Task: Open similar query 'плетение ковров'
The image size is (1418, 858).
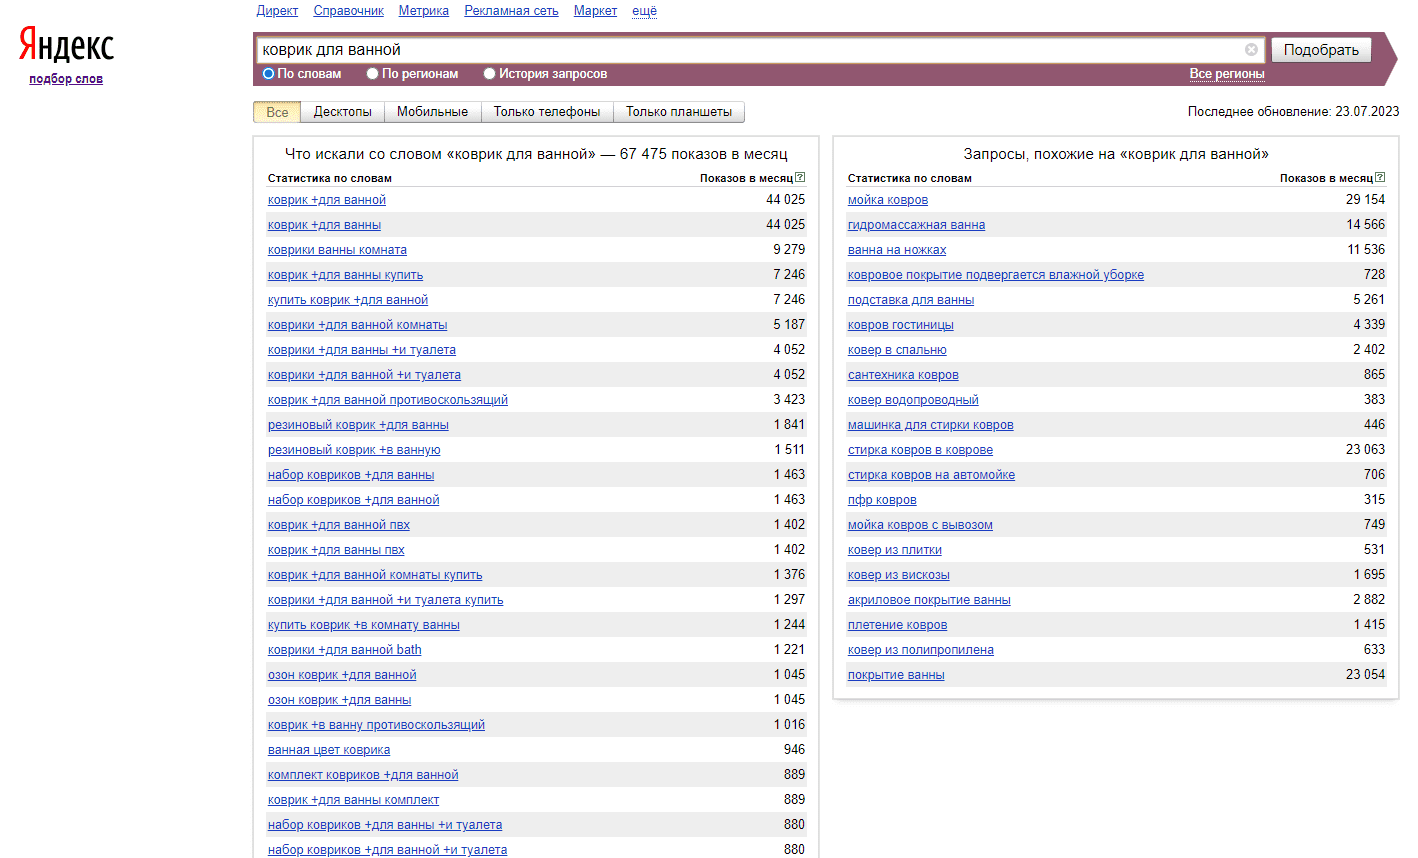Action: tap(898, 625)
